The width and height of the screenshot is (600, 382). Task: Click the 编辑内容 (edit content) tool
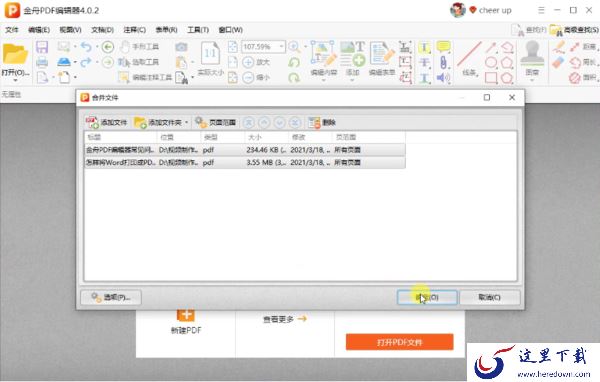click(324, 58)
